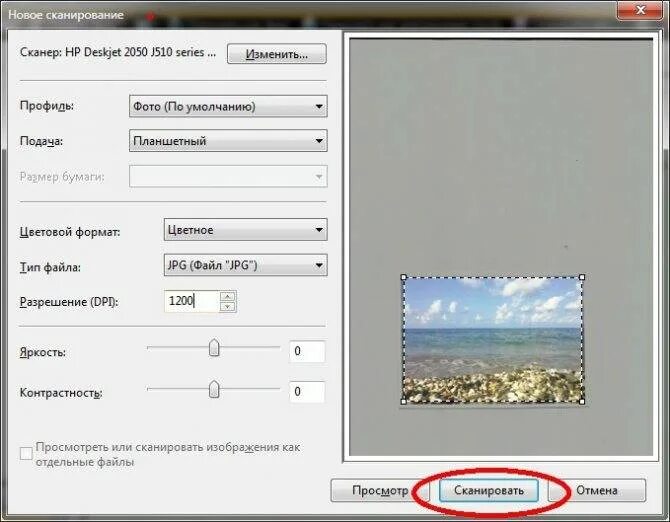This screenshot has height=522, width=670.
Task: Click the resolution DPI input field
Action: (x=191, y=301)
